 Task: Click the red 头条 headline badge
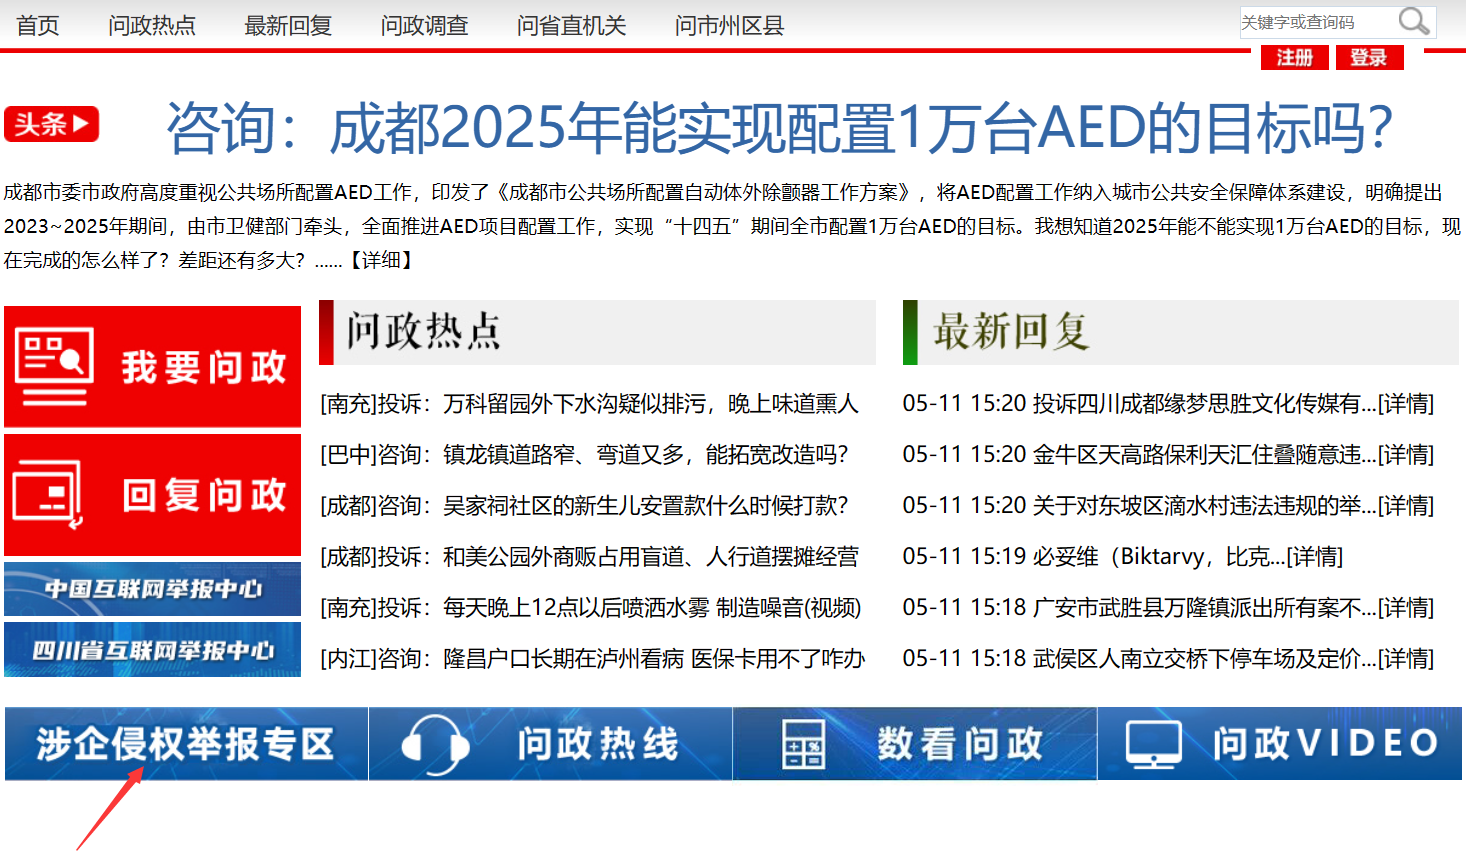point(52,124)
